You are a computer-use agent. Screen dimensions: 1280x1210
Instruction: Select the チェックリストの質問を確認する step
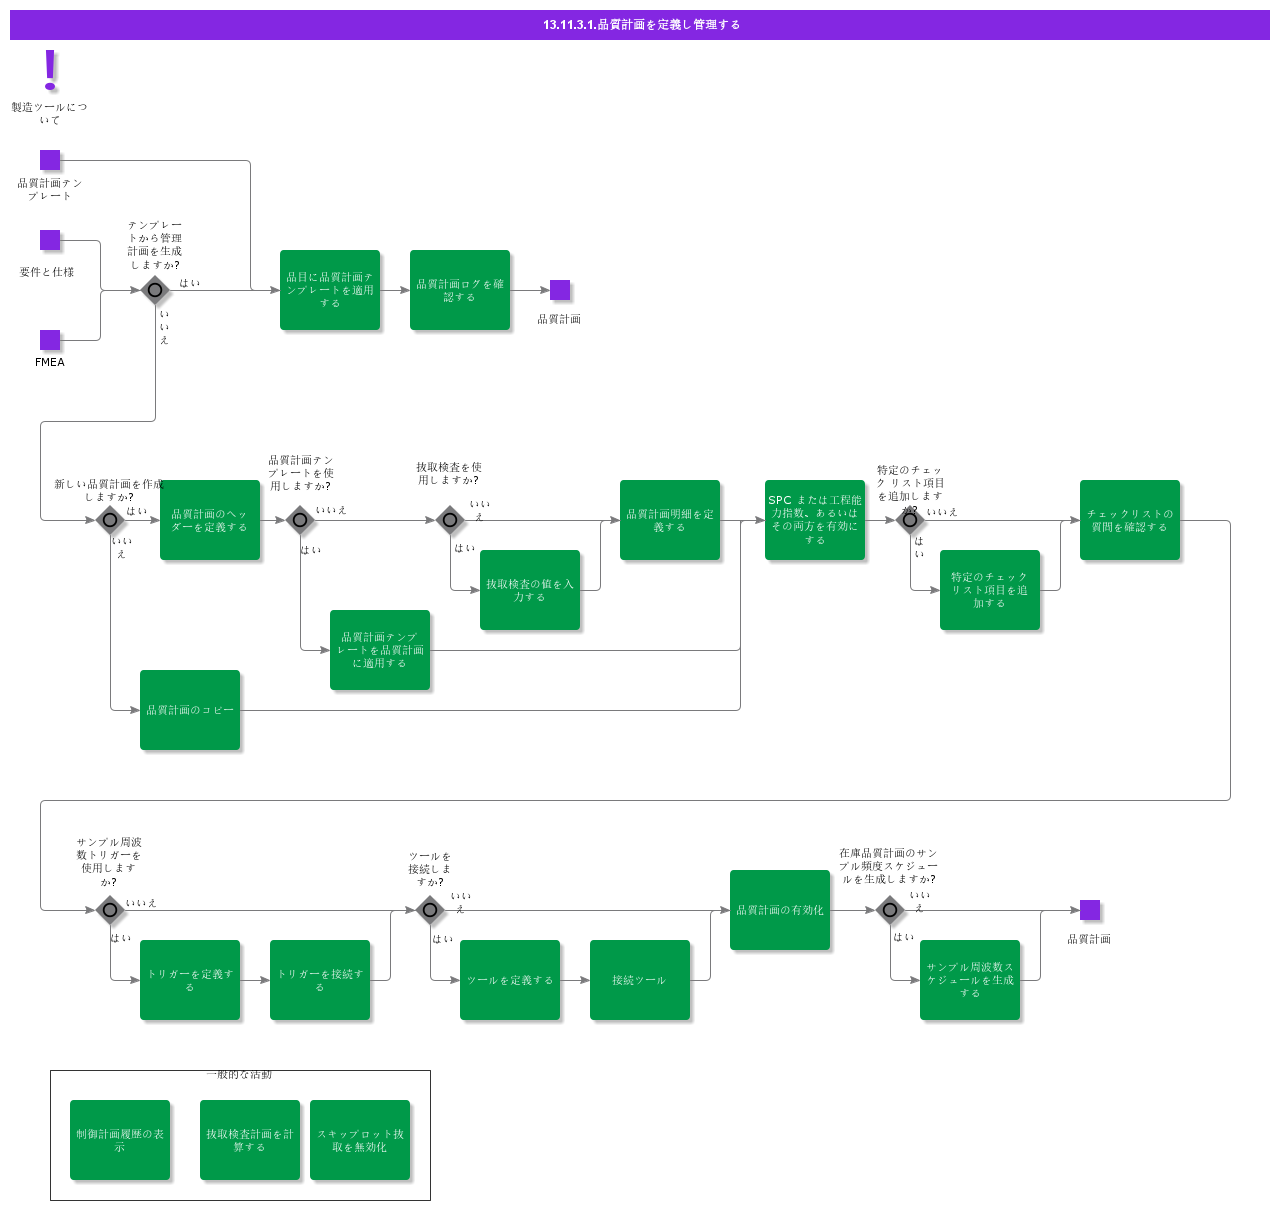point(1130,519)
